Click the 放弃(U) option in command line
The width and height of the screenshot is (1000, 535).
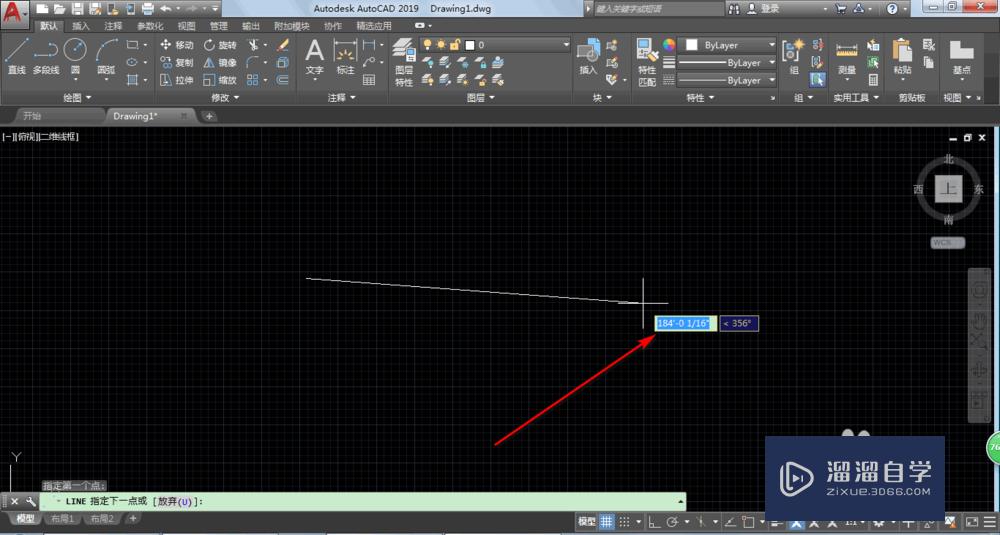pyautogui.click(x=174, y=502)
